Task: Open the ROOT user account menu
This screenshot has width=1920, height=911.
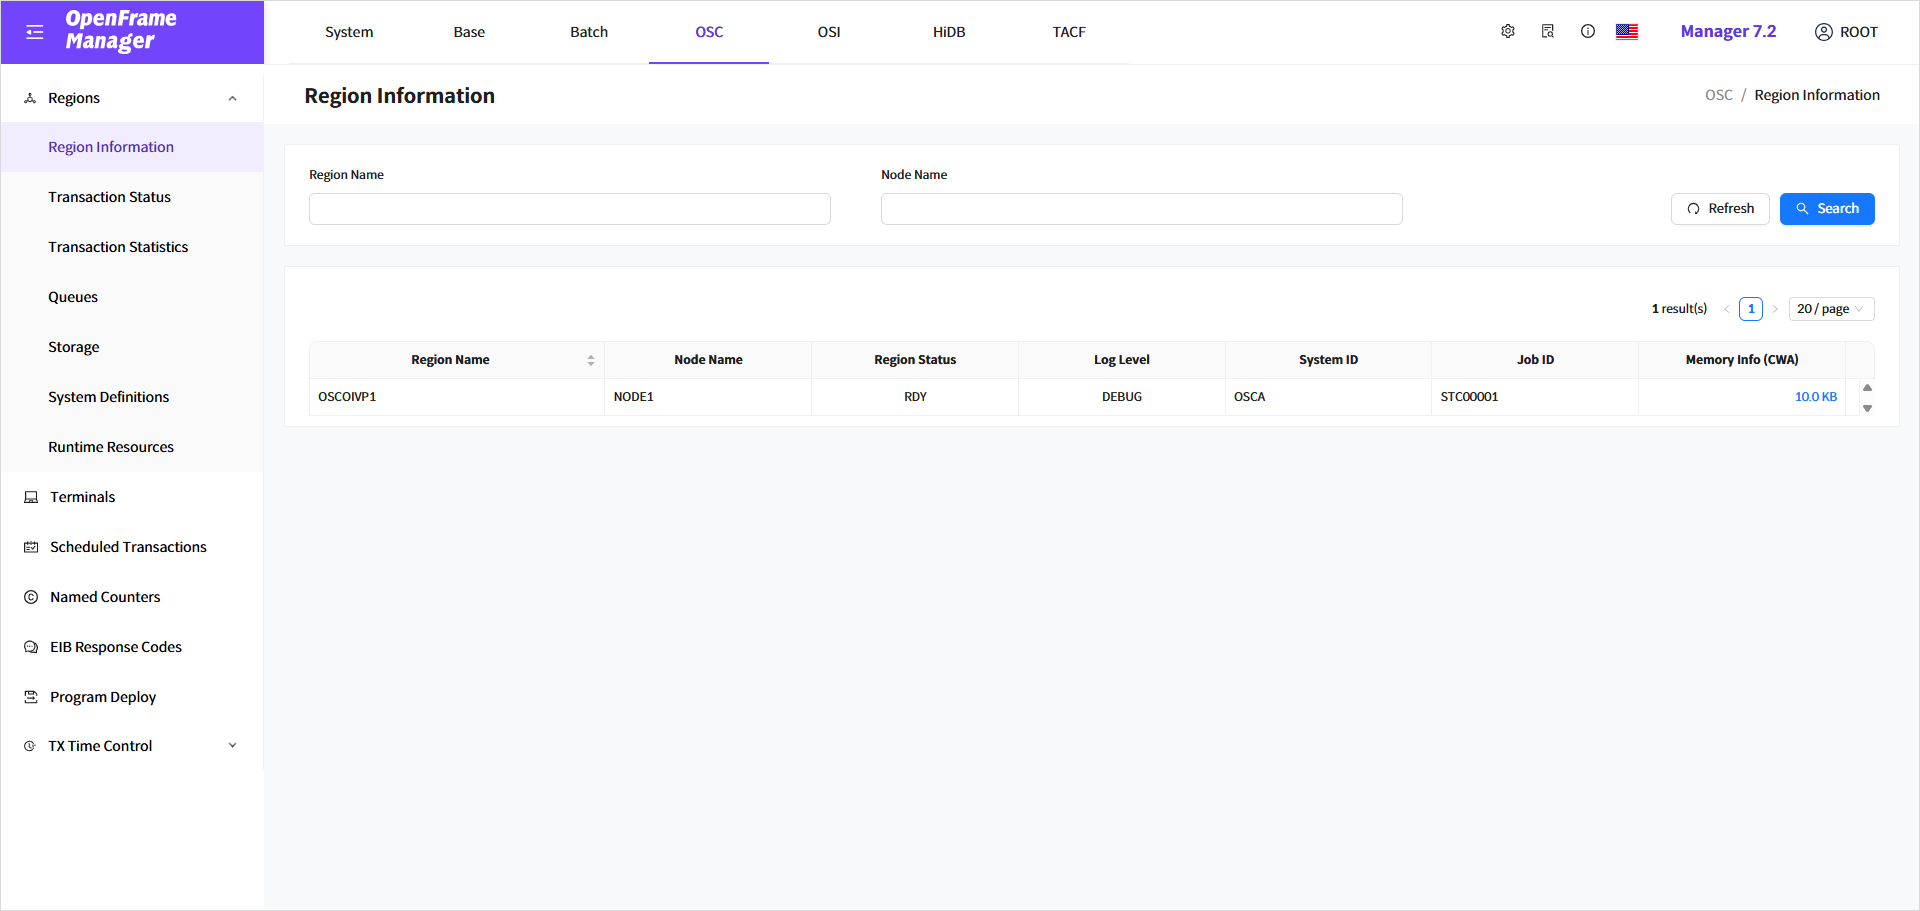Action: click(1846, 32)
